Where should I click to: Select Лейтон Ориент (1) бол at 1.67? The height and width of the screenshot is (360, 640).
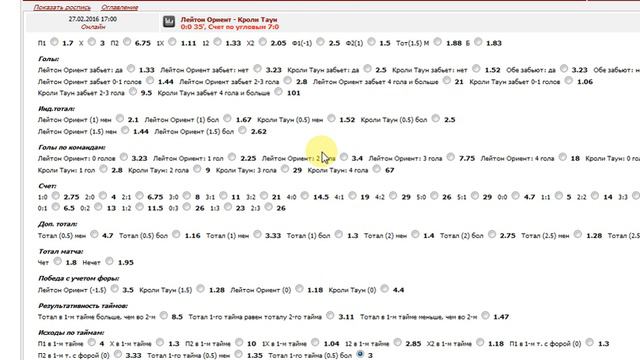(x=227, y=118)
